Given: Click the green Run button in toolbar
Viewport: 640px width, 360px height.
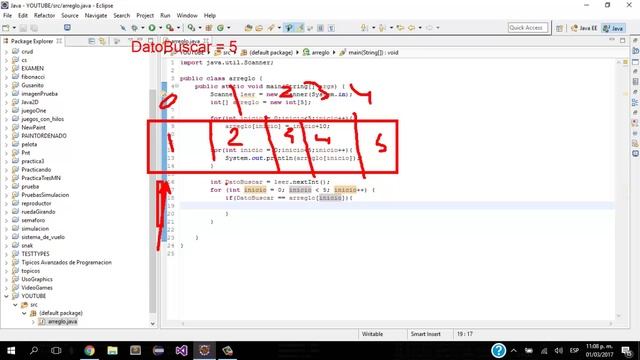Looking at the screenshot, I should (152, 28).
